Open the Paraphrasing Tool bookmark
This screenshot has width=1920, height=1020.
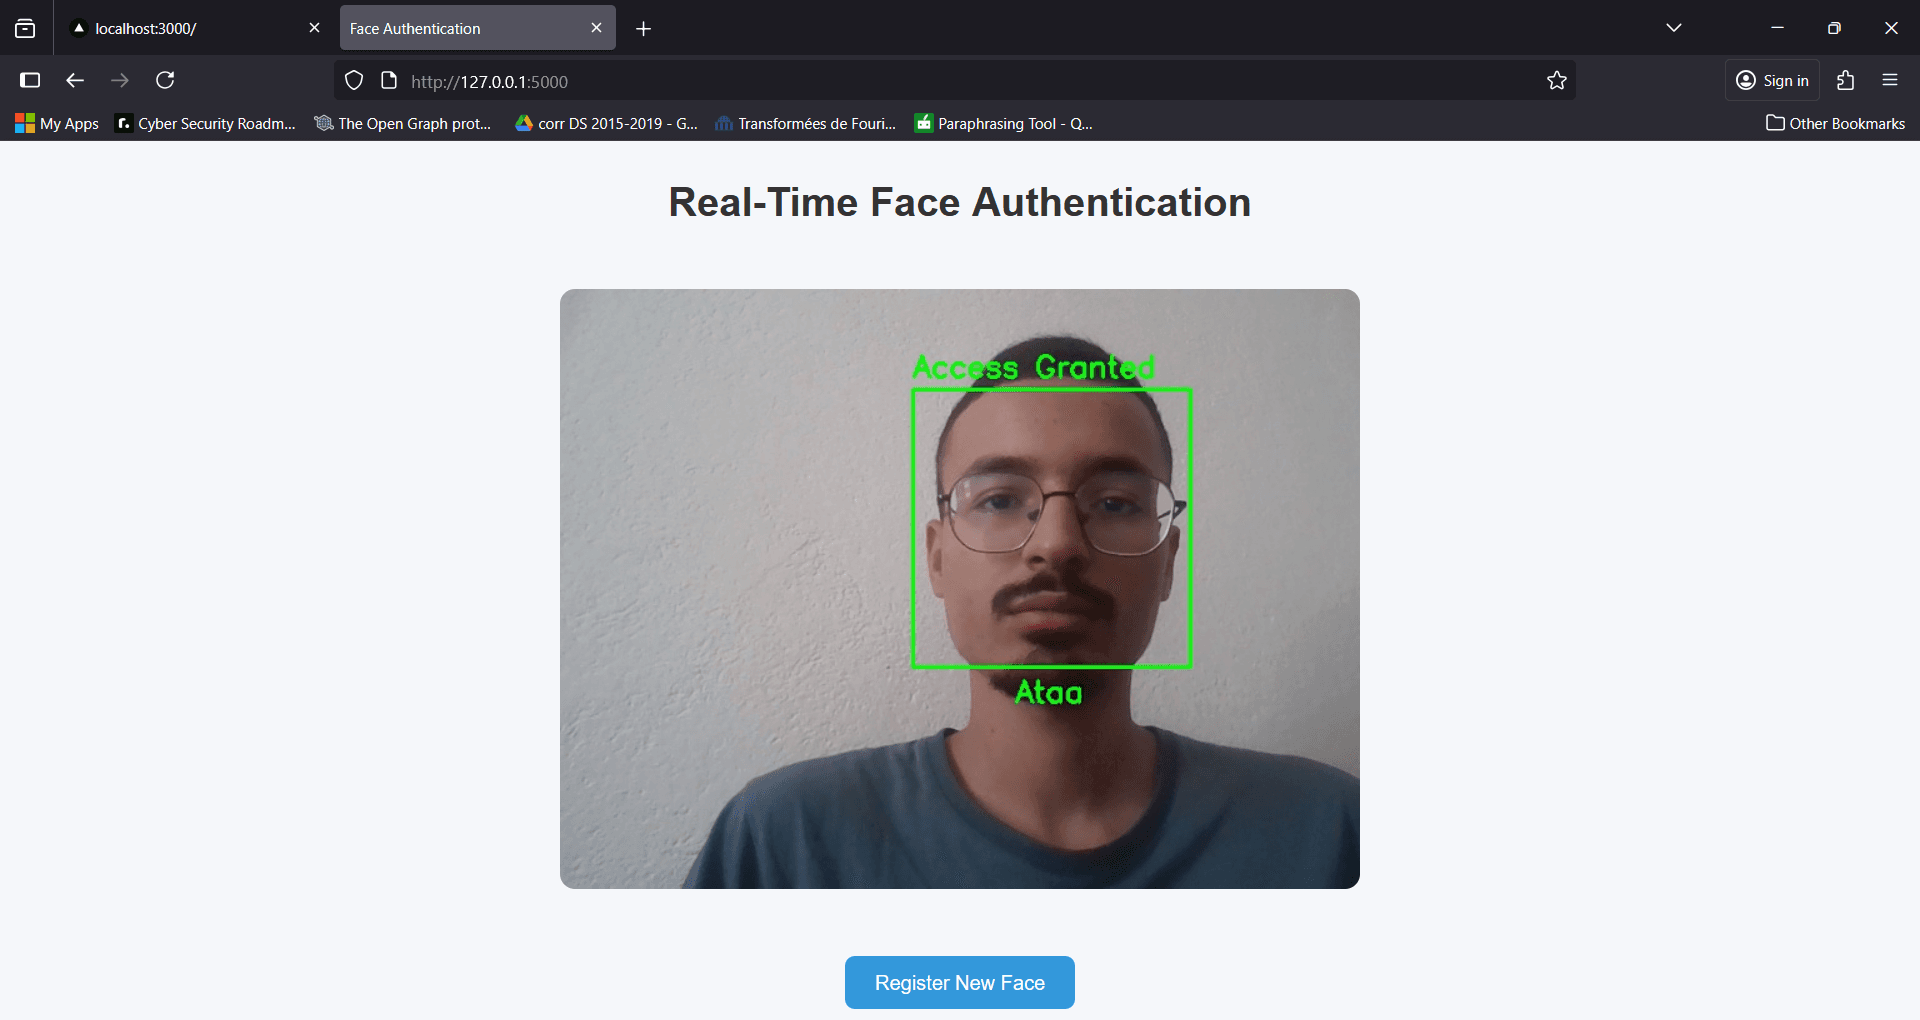(1003, 123)
